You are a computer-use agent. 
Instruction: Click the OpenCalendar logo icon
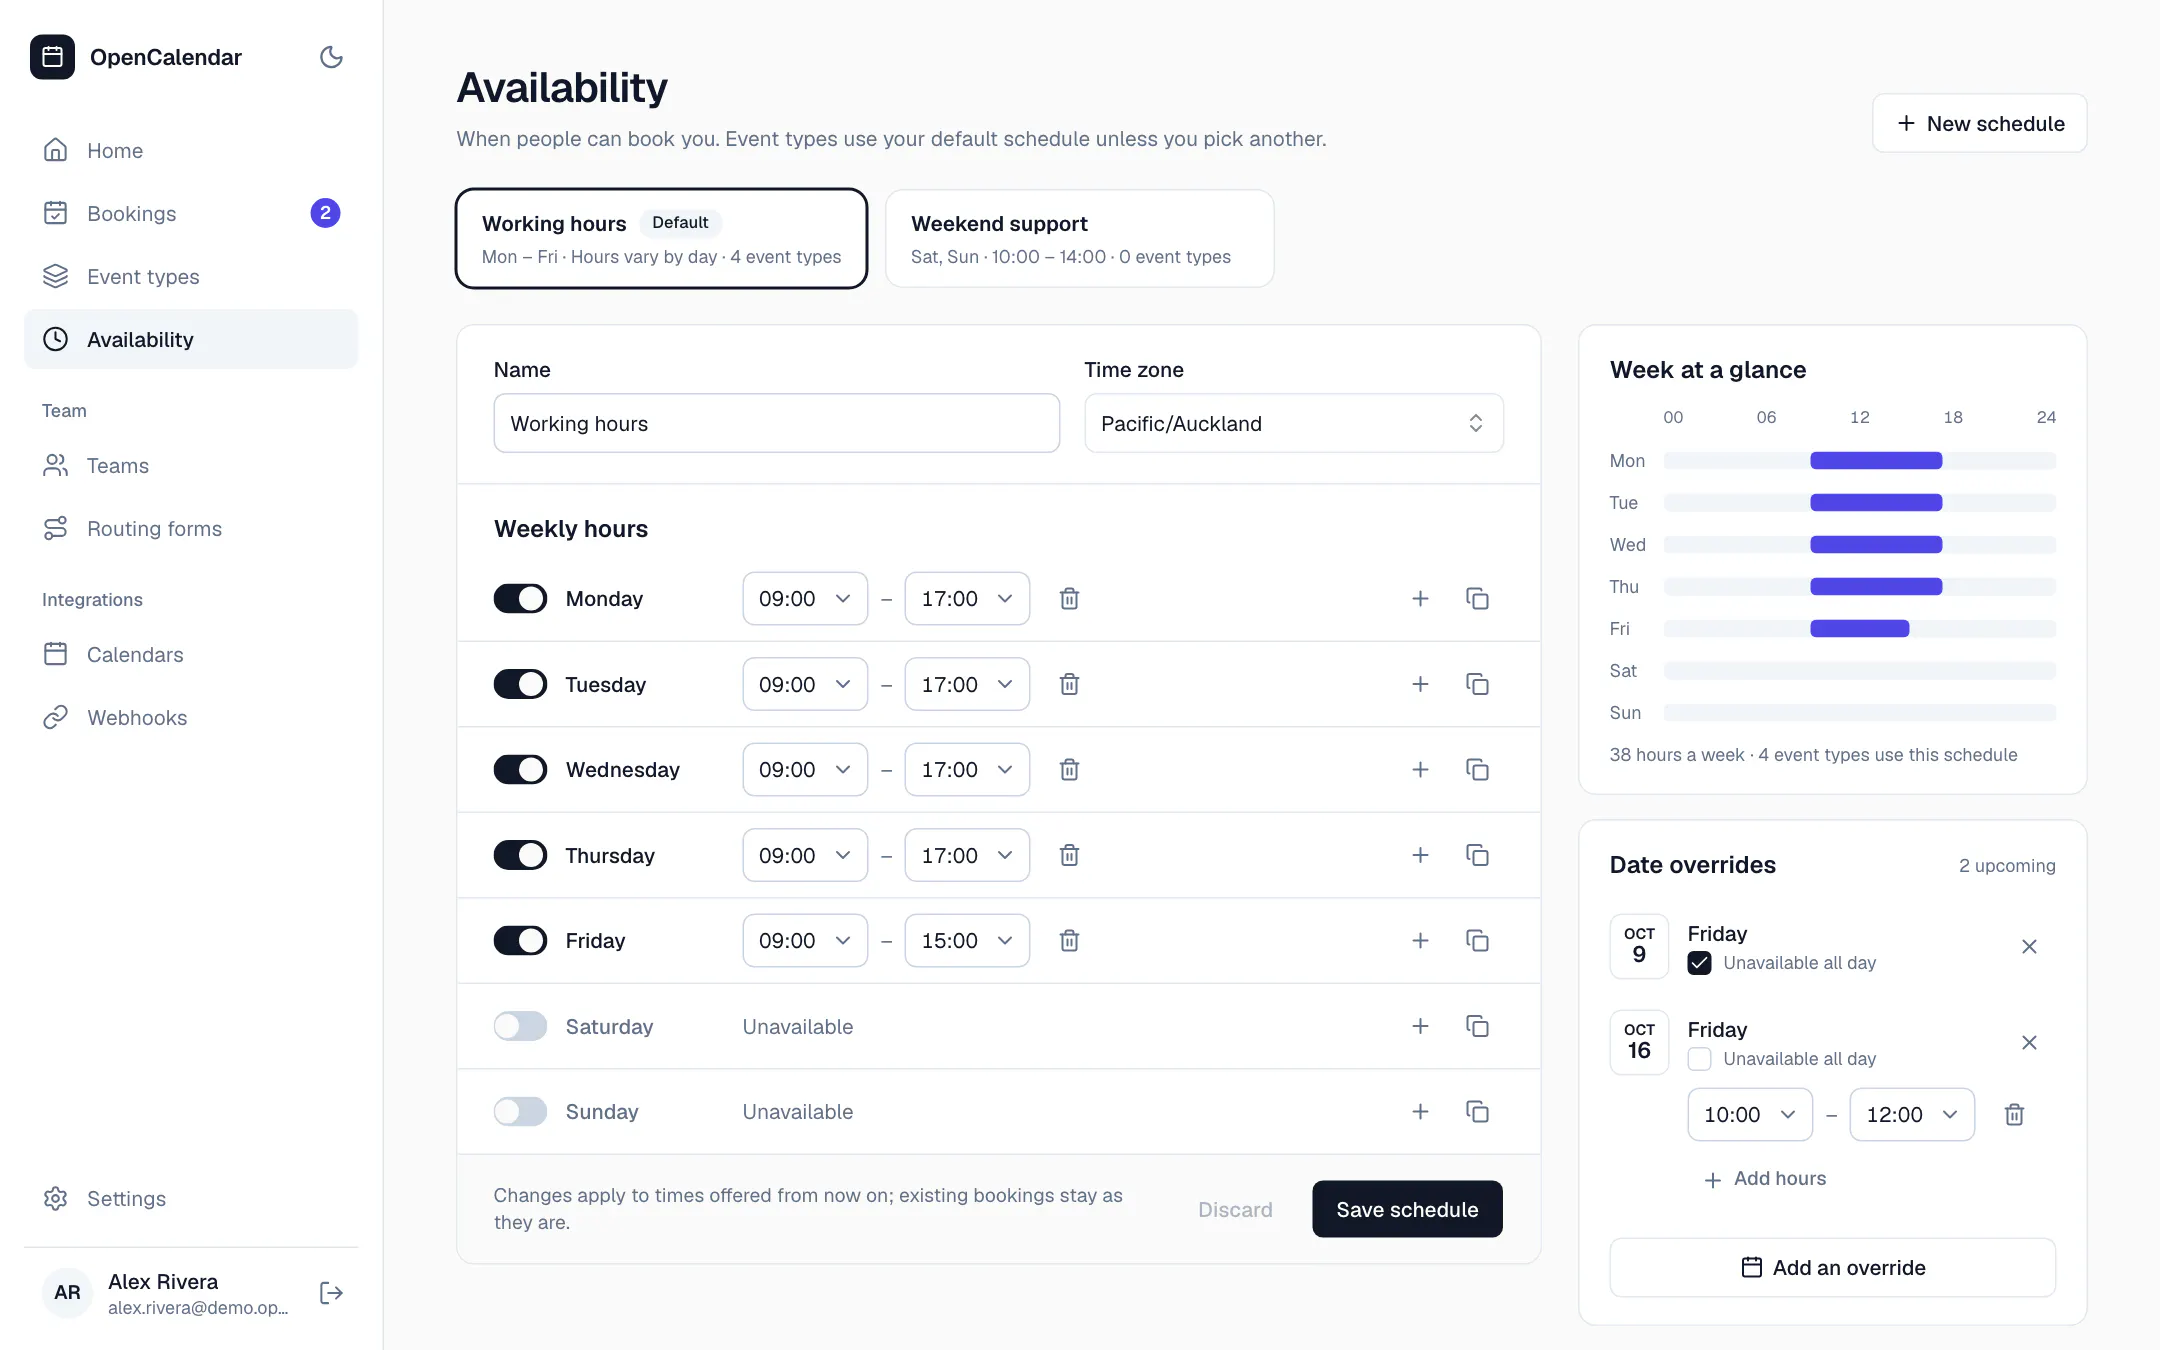52,57
